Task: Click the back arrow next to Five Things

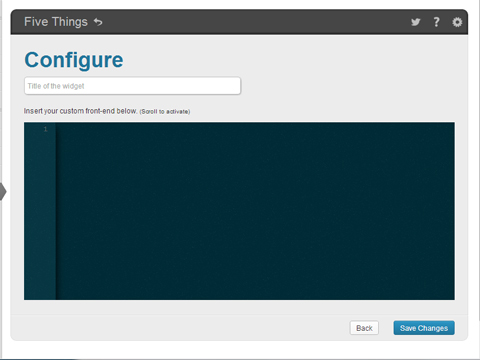Action: [98, 22]
